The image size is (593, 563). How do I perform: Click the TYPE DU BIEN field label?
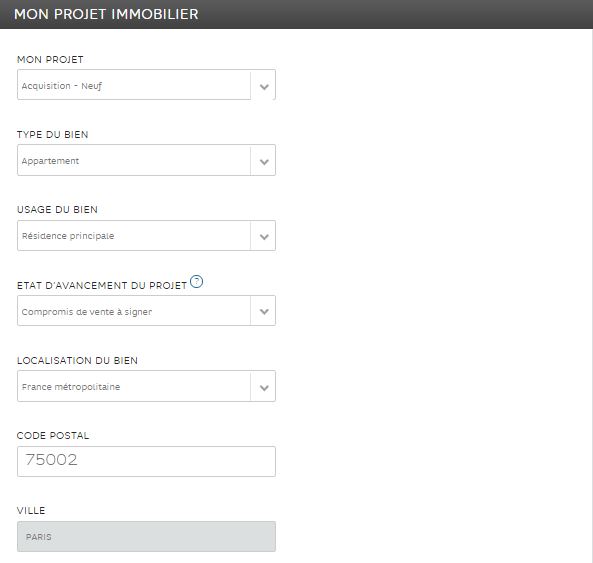coord(53,135)
